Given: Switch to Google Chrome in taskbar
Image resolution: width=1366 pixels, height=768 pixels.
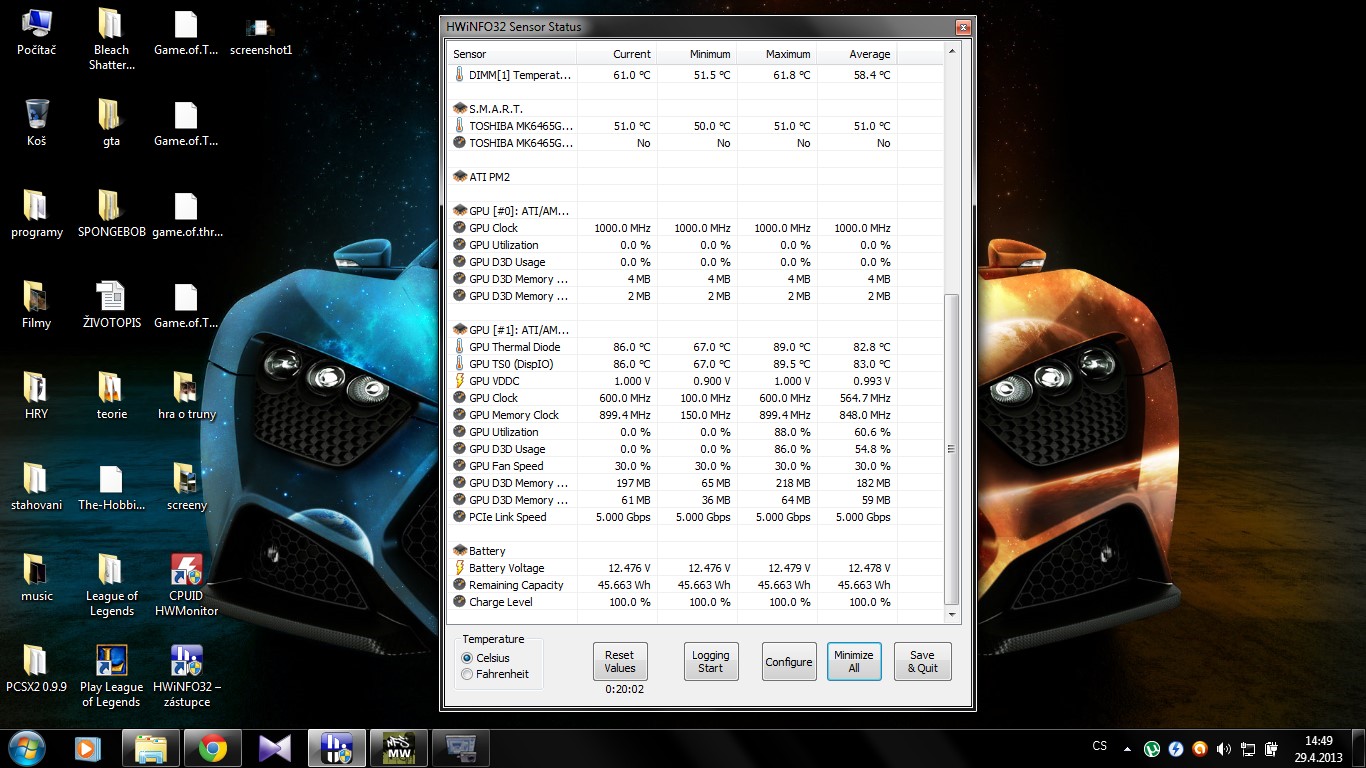Looking at the screenshot, I should pos(212,747).
